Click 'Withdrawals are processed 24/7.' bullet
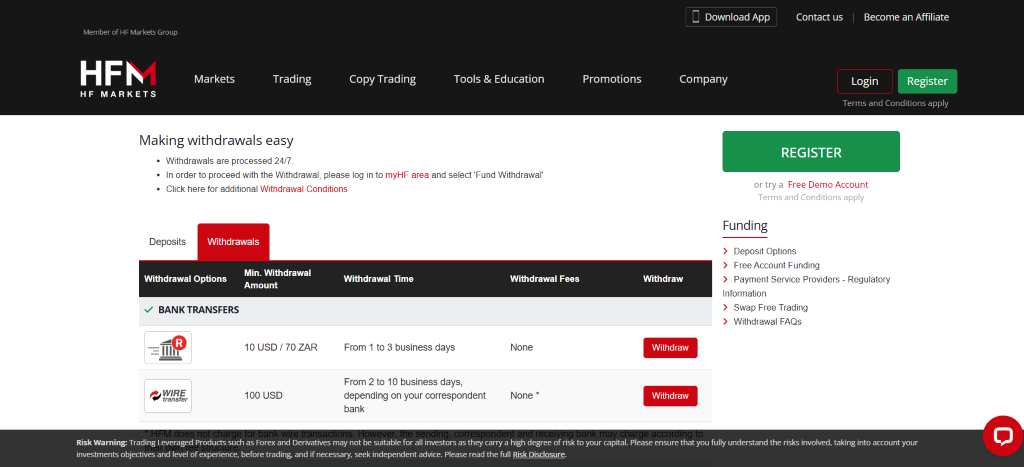This screenshot has height=467, width=1024. (x=229, y=161)
